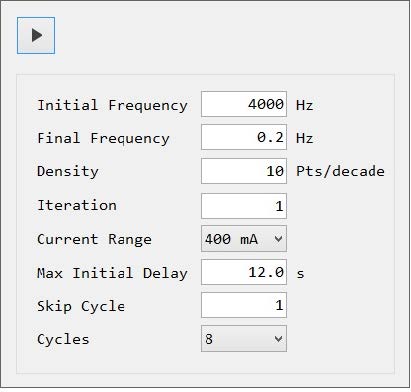411x392 pixels.
Task: Edit the Initial Frequency field showing 4000
Action: point(244,104)
